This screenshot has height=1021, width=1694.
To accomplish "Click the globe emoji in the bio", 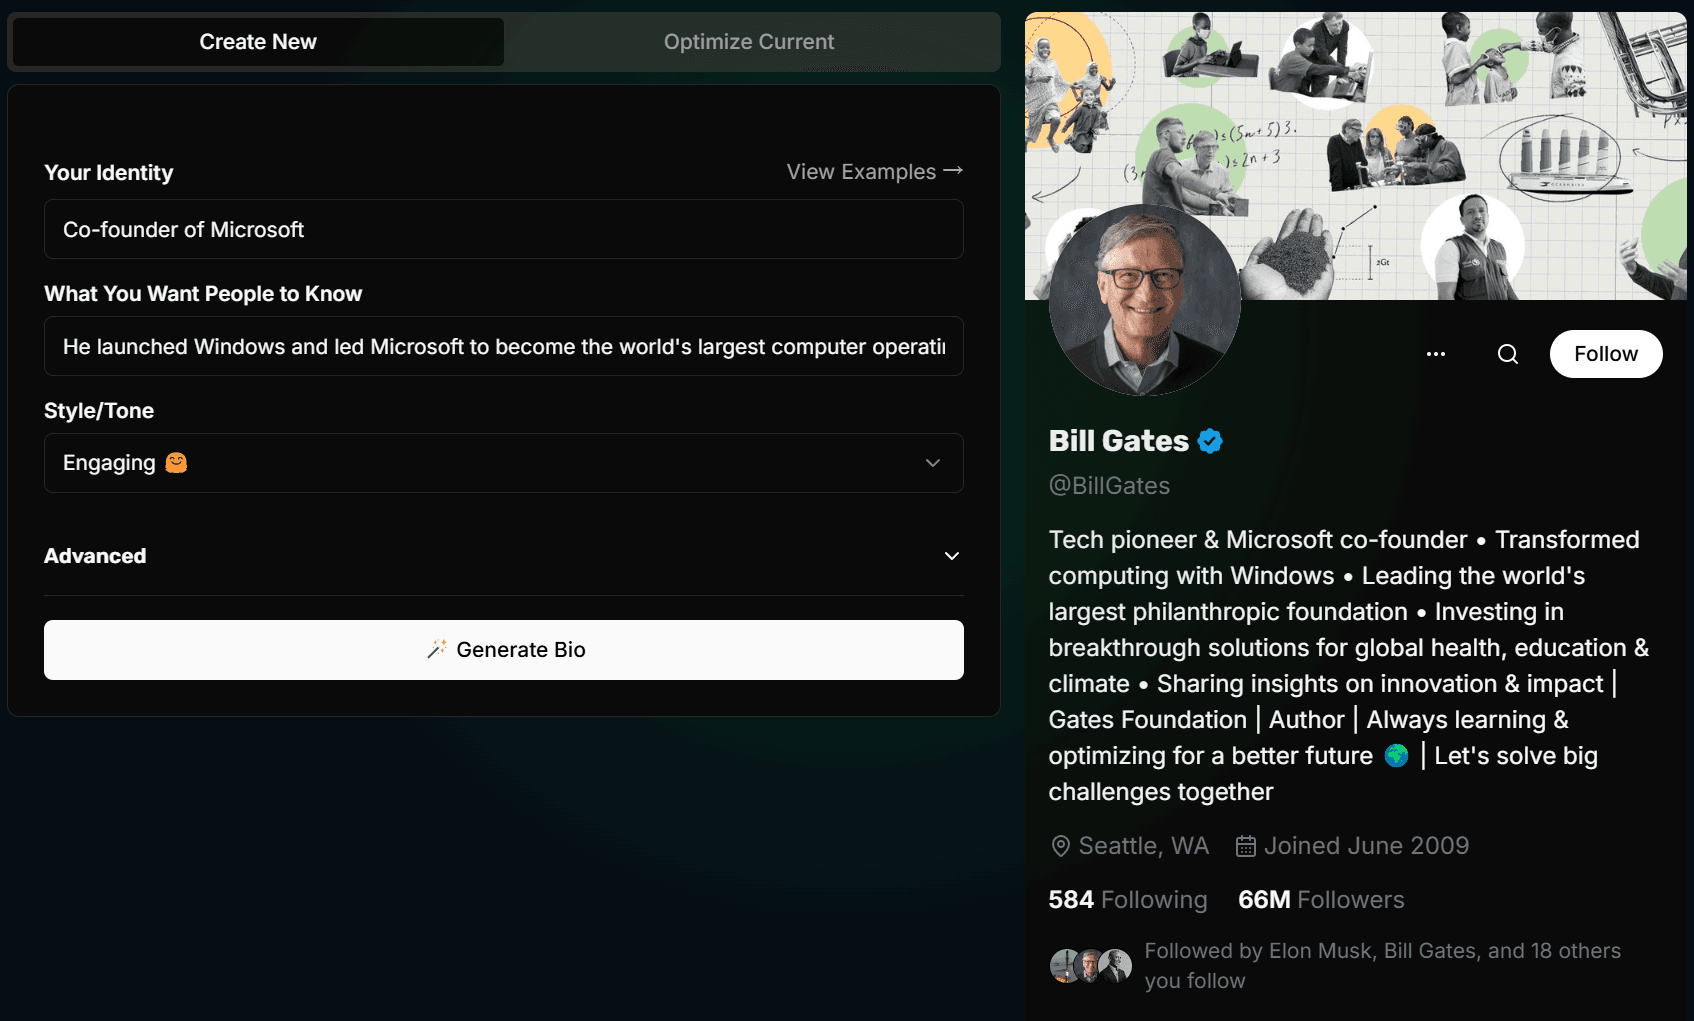I will point(1397,756).
